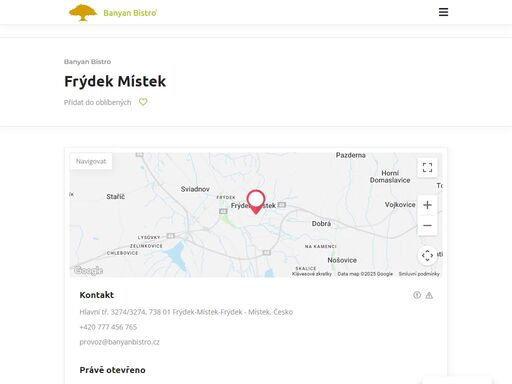Click Přidat do oblíbených text
The width and height of the screenshot is (512, 384).
[97, 102]
